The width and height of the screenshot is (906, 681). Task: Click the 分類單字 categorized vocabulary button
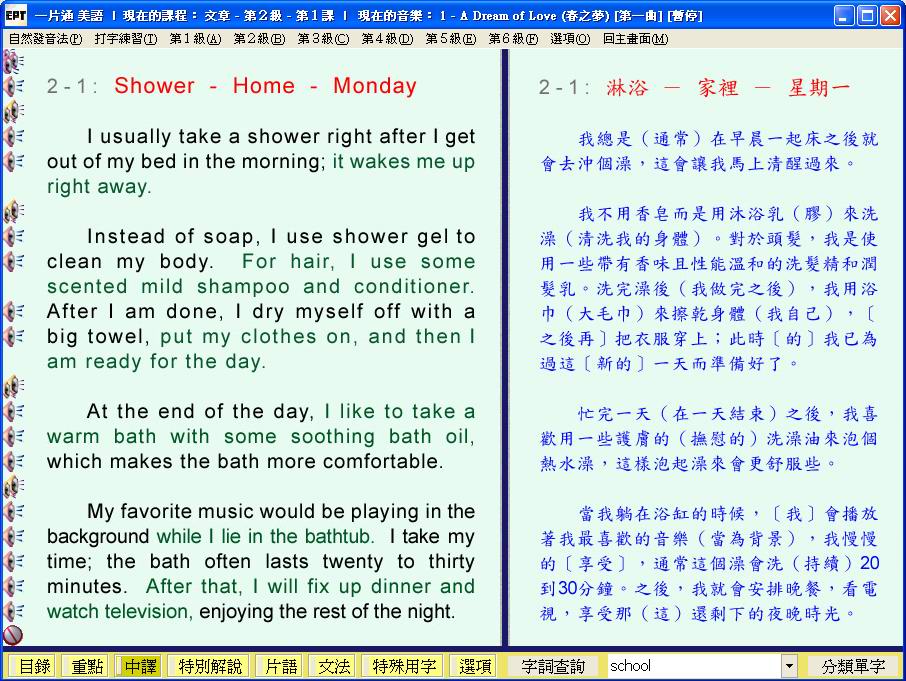[x=852, y=666]
